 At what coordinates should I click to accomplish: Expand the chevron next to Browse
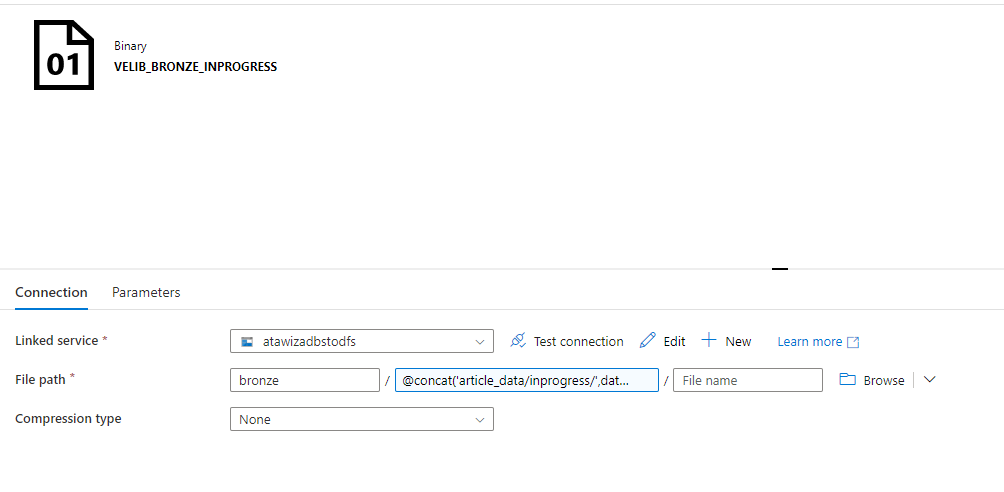pos(930,380)
